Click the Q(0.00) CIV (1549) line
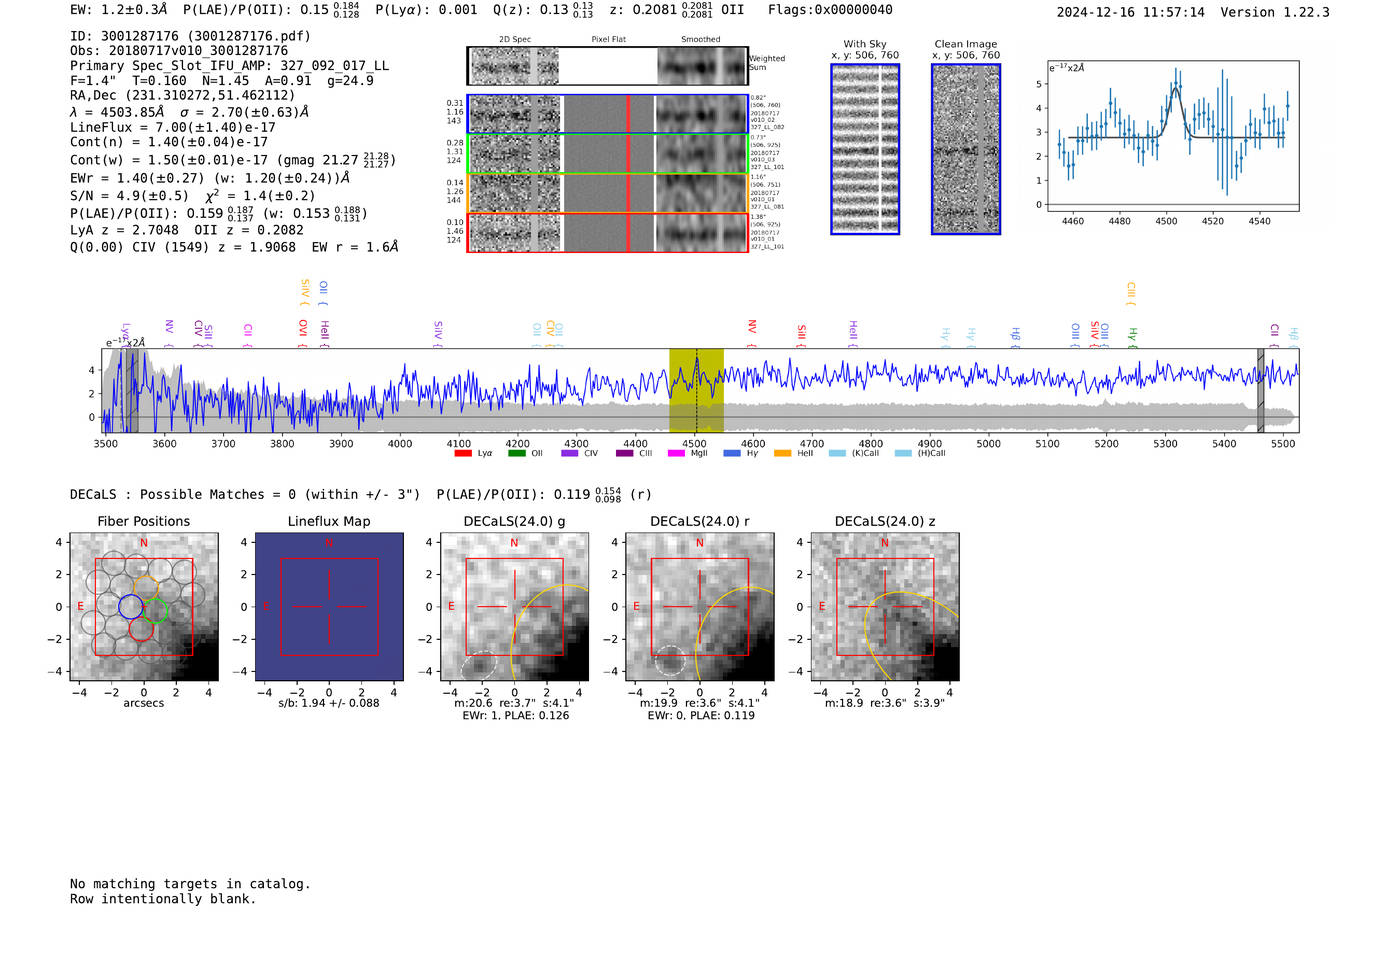 click(234, 247)
